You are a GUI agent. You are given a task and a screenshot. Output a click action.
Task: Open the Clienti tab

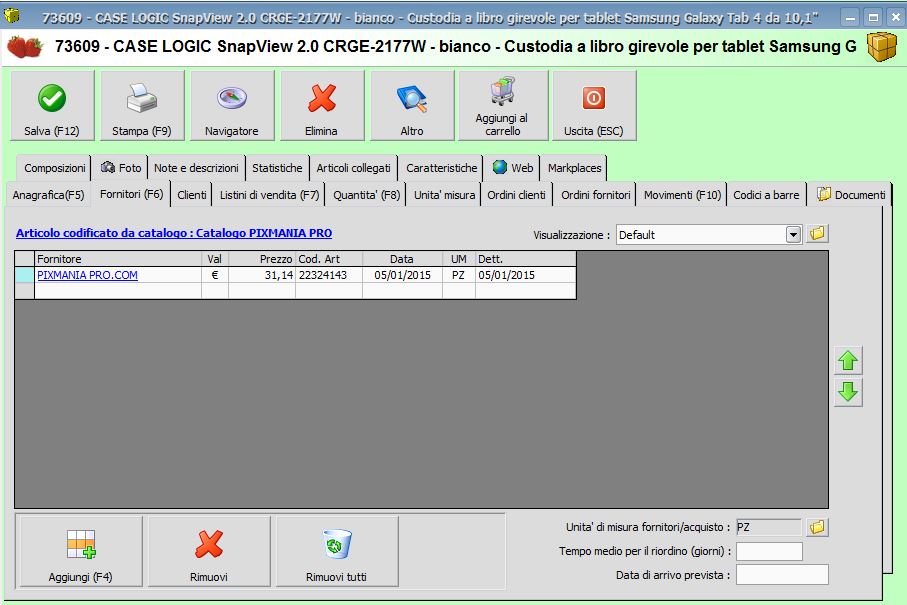point(191,195)
